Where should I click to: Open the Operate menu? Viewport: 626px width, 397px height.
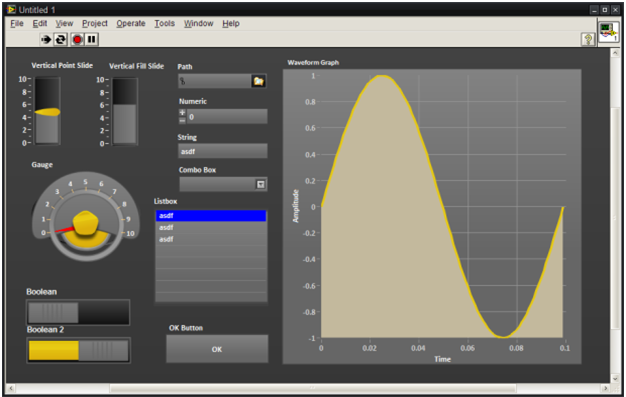tap(131, 24)
